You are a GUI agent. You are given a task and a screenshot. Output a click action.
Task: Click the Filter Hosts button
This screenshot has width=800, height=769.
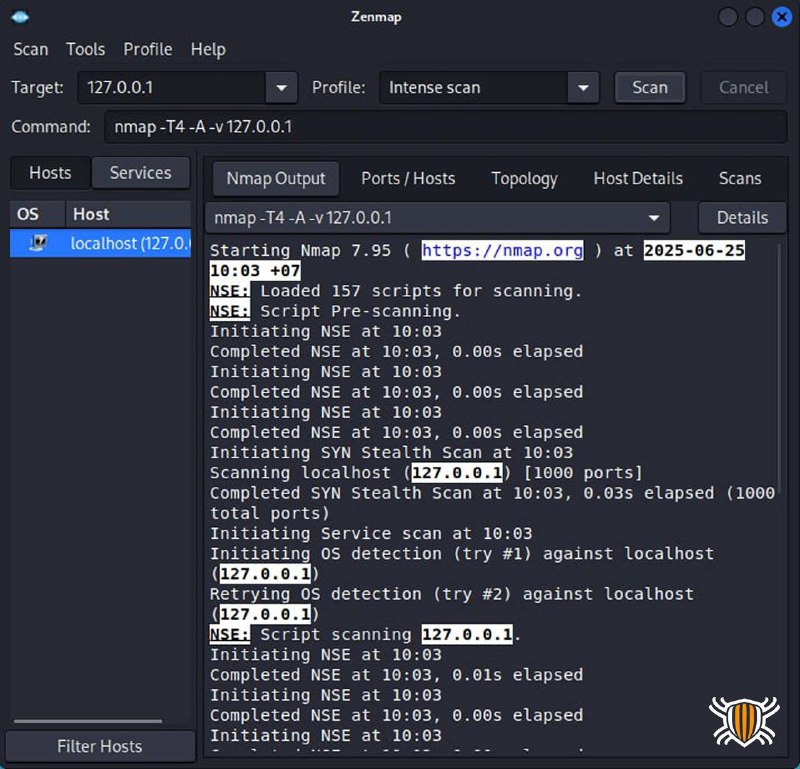coord(100,746)
